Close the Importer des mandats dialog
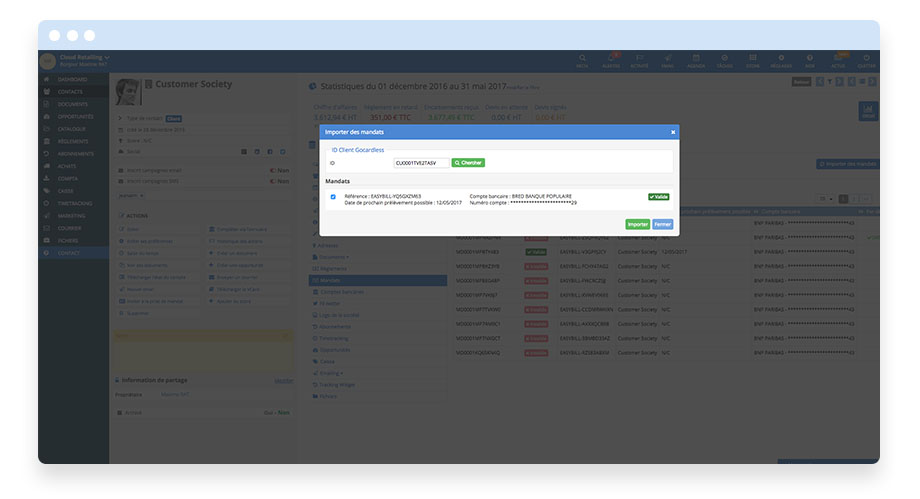 tap(672, 132)
